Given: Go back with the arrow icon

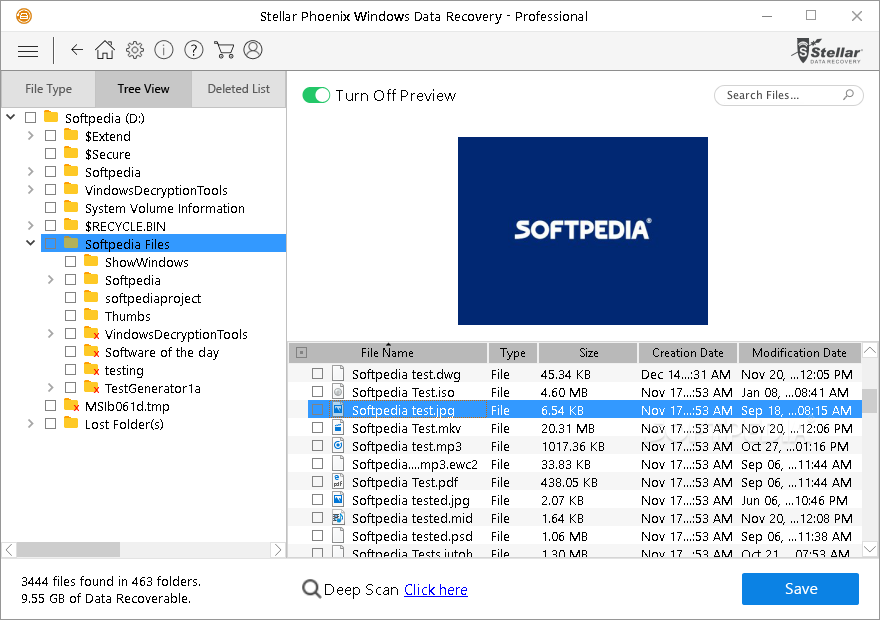Looking at the screenshot, I should click(77, 50).
